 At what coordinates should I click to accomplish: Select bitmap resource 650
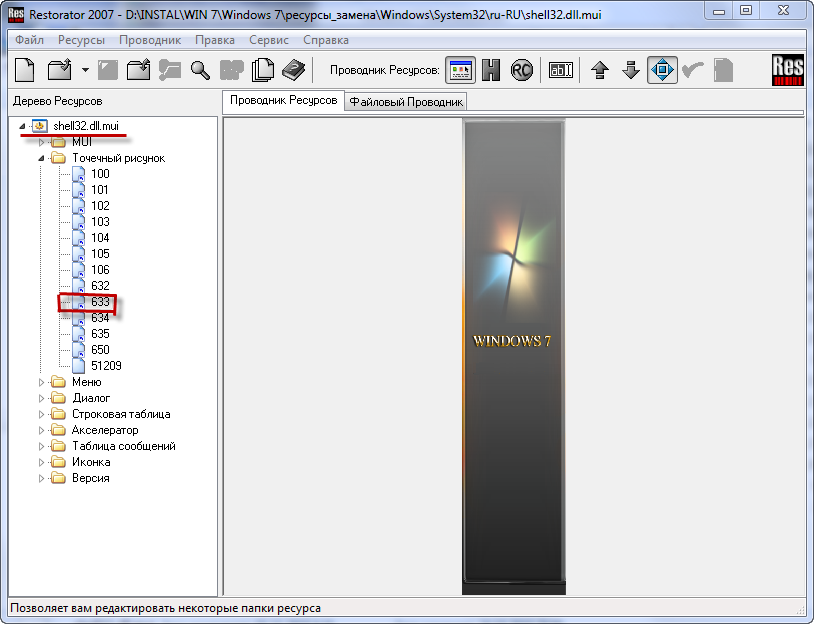[x=100, y=350]
